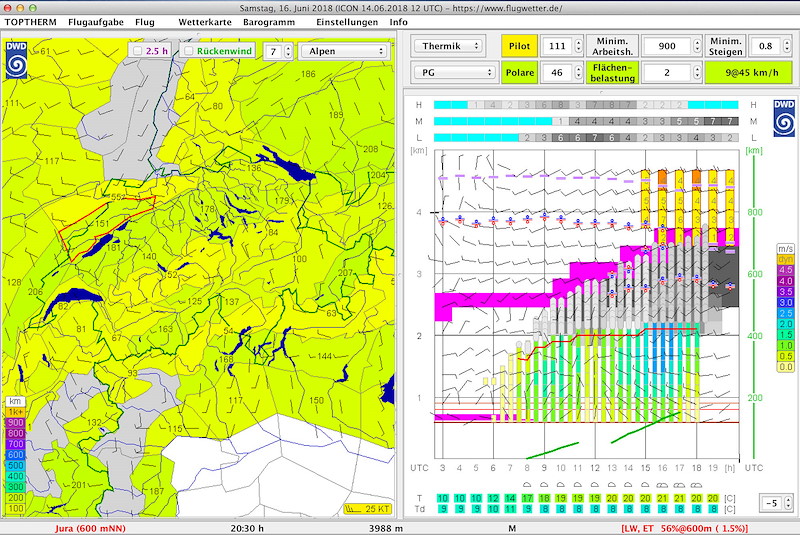Click the DWD logo on the map
Image resolution: width=800 pixels, height=535 pixels.
[x=16, y=60]
